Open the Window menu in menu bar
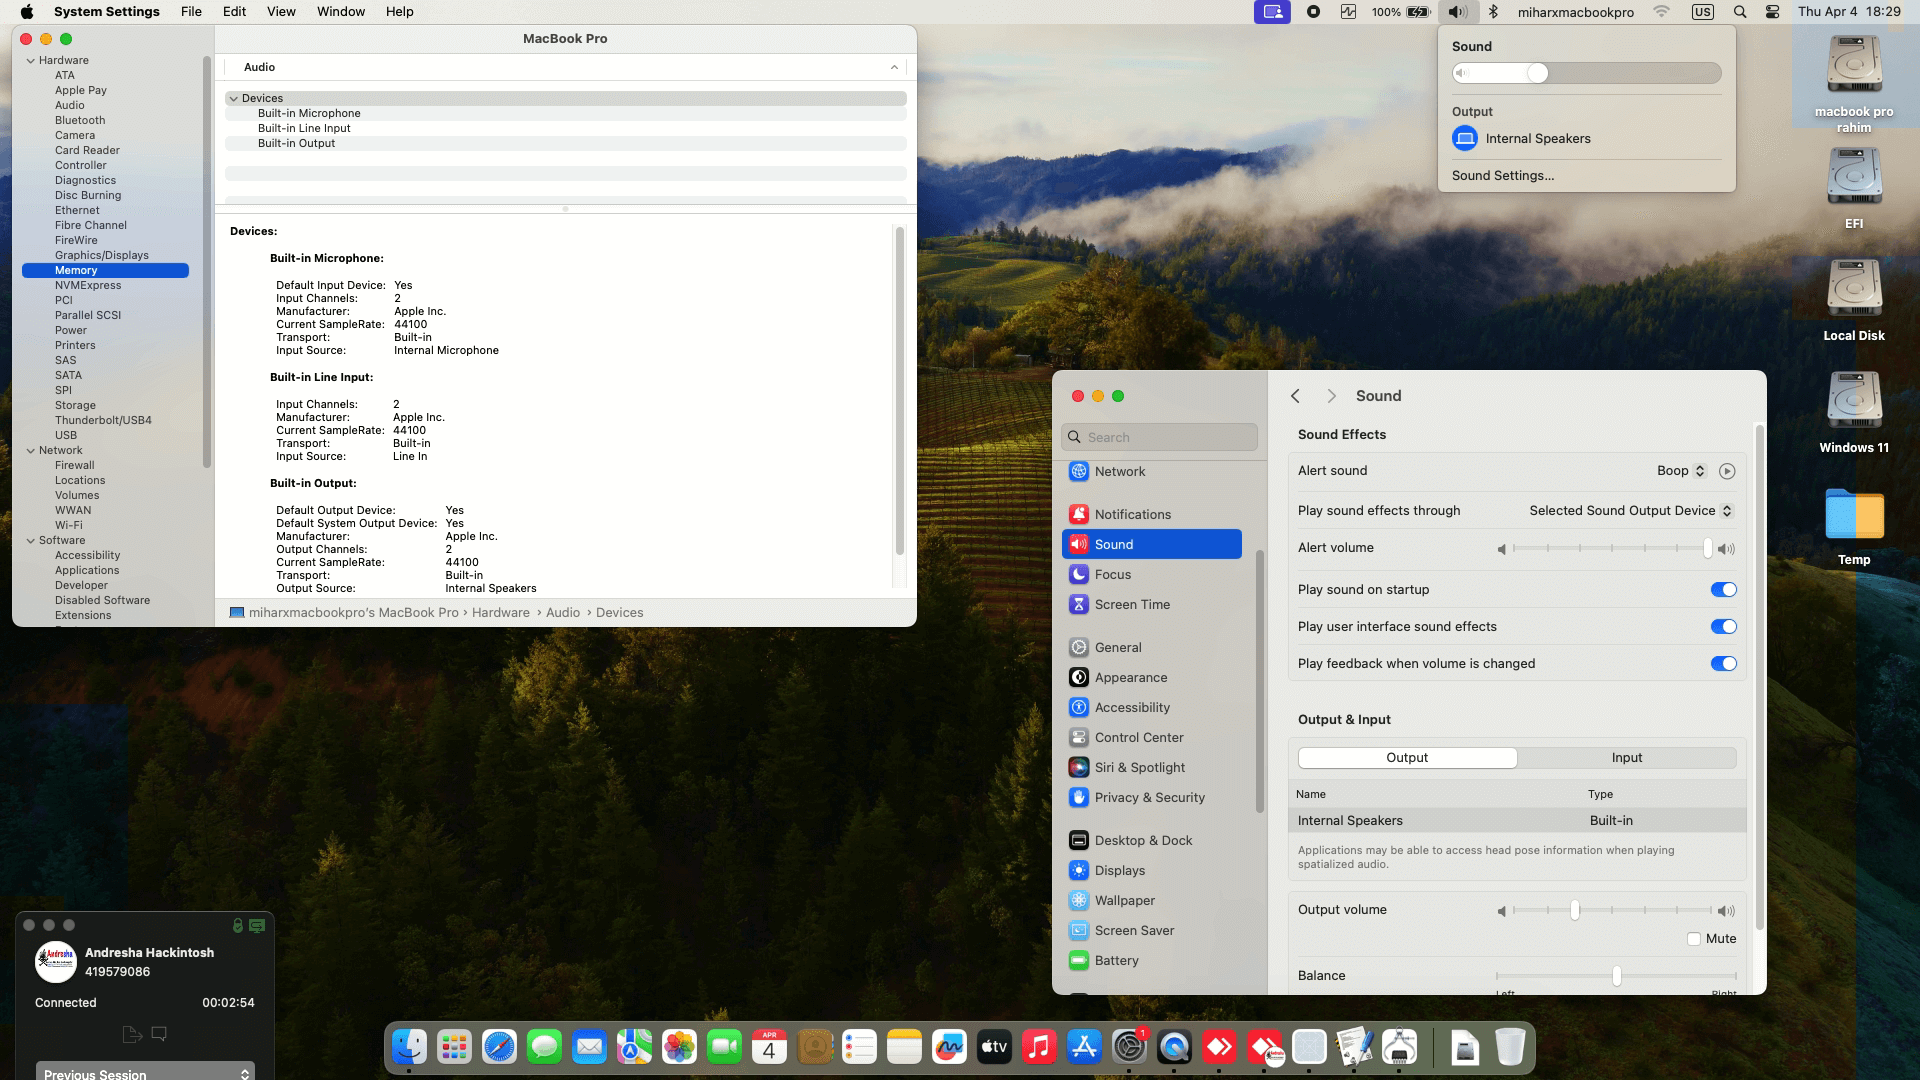 click(340, 12)
